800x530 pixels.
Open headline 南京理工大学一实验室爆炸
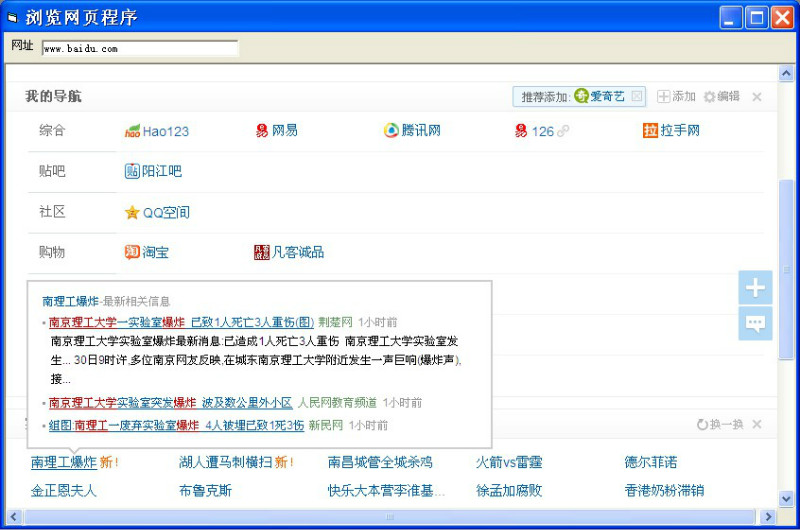[117, 322]
